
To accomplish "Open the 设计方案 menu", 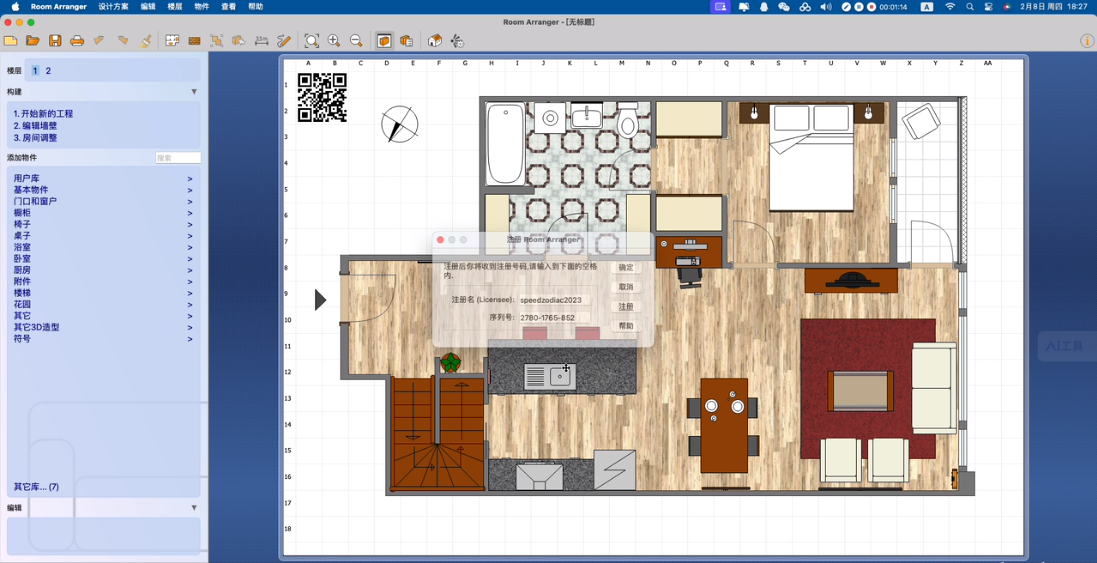I will pos(113,7).
